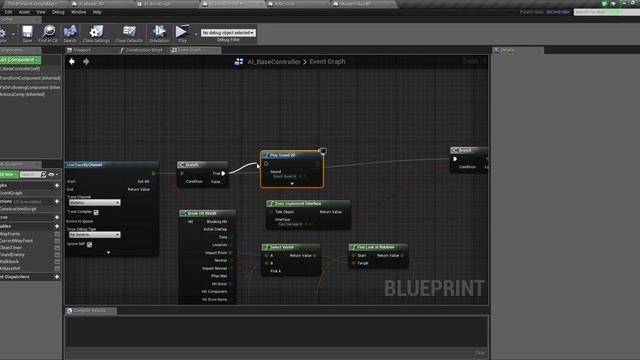The height and width of the screenshot is (360, 640).
Task: Click the Play toolbar button
Action: click(182, 33)
